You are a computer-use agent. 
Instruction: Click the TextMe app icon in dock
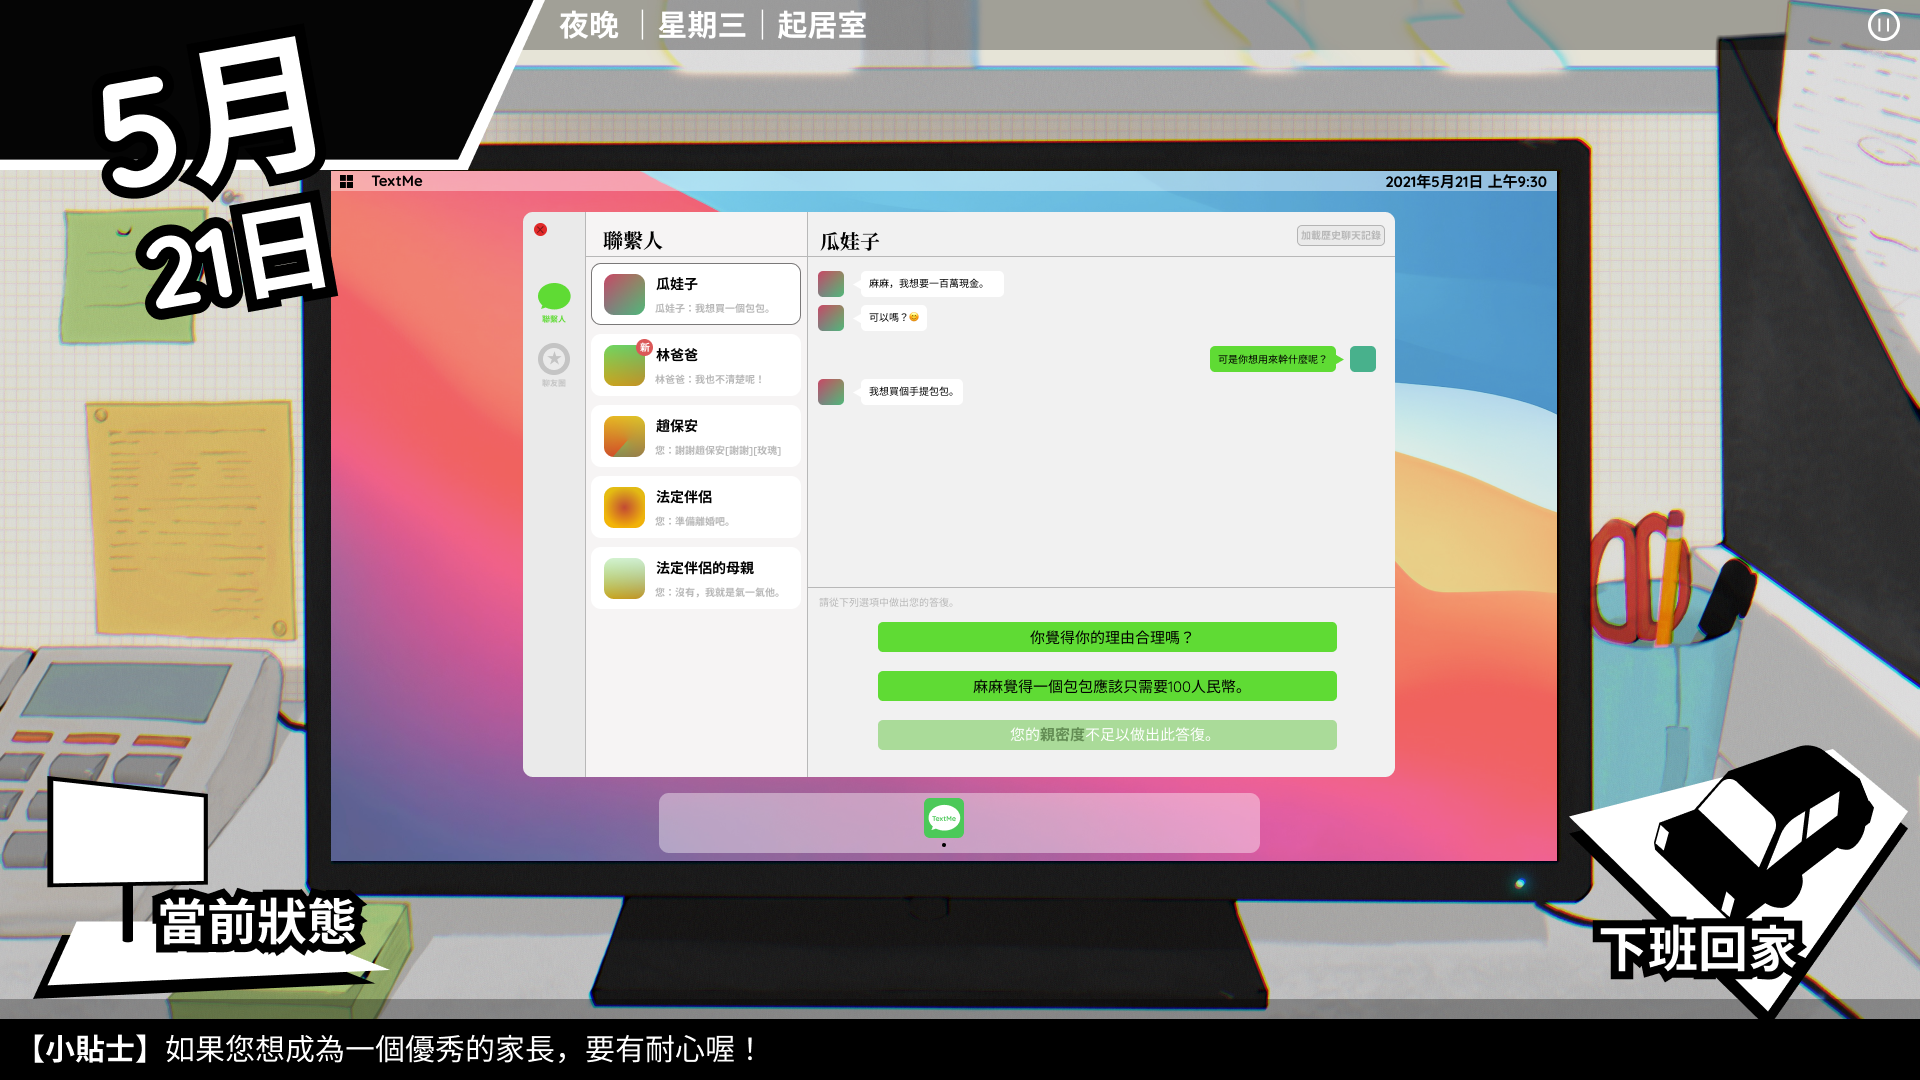(x=943, y=818)
